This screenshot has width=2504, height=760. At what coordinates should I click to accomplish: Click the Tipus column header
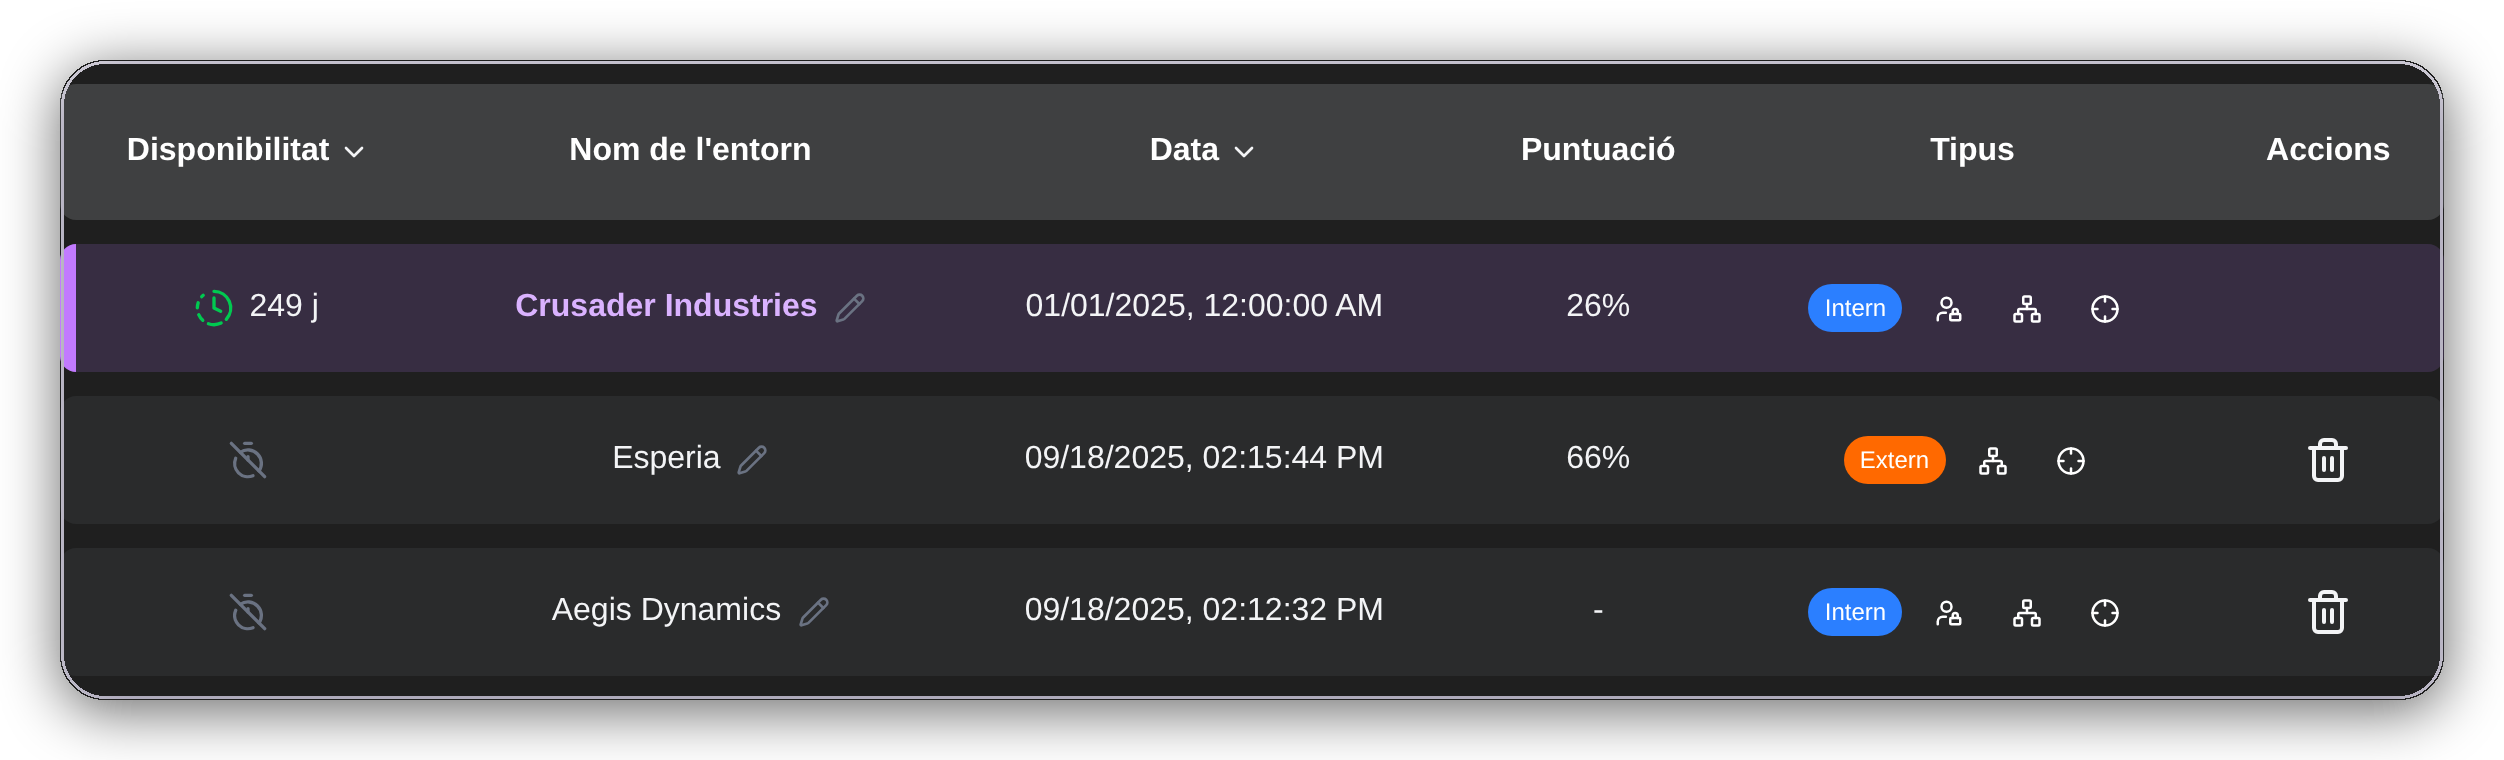coord(1971,149)
